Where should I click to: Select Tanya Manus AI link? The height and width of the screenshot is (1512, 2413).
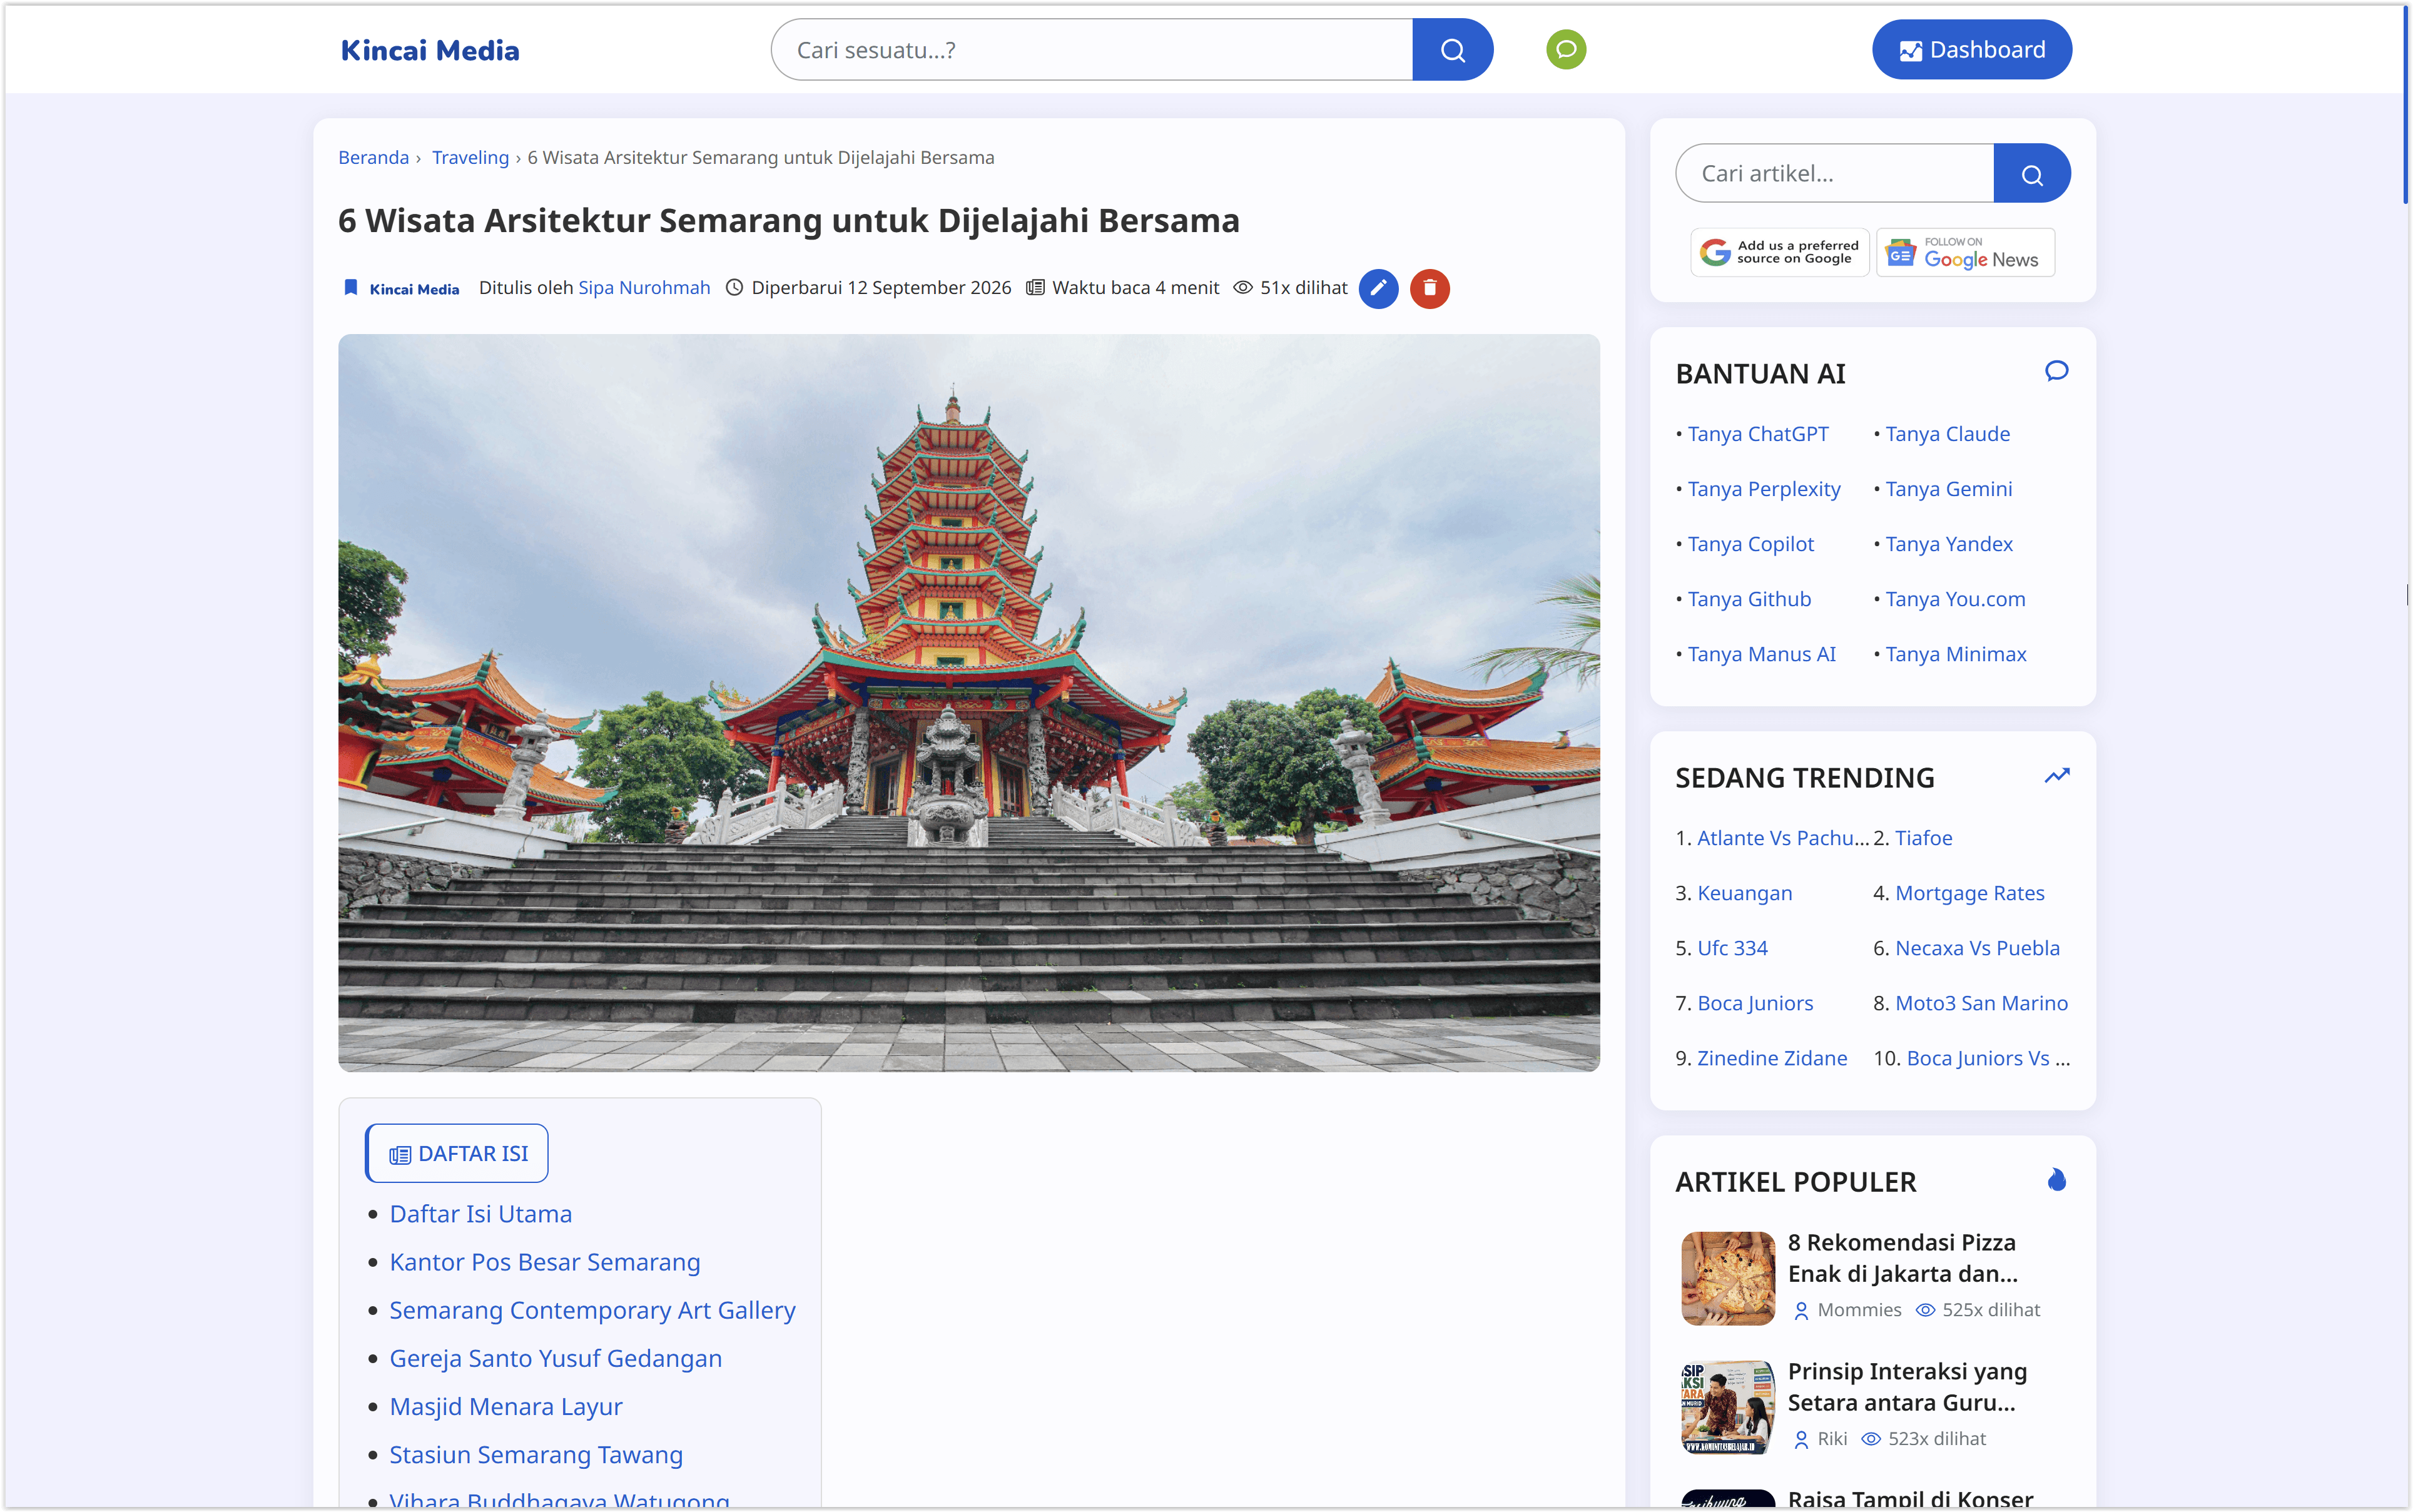tap(1762, 654)
